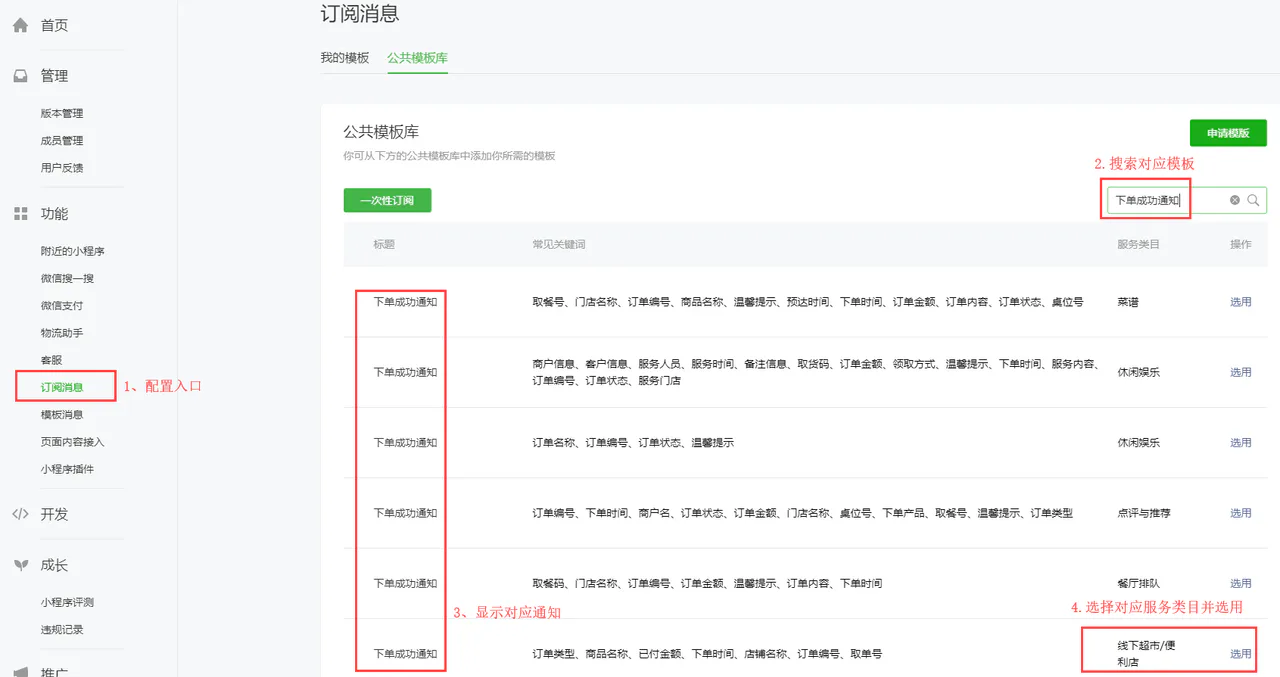
Task: Click keywords starting 订单类型、商品名称
Action: (707, 654)
